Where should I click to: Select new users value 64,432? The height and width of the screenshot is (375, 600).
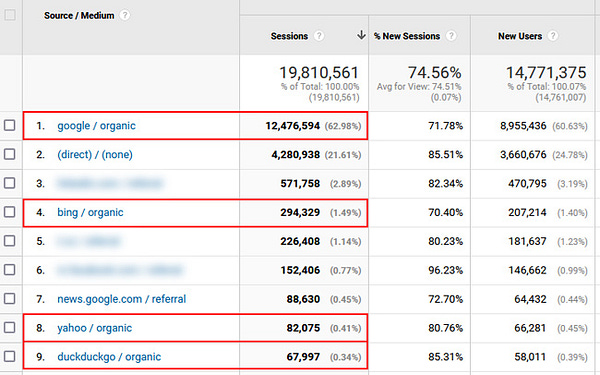pos(530,299)
